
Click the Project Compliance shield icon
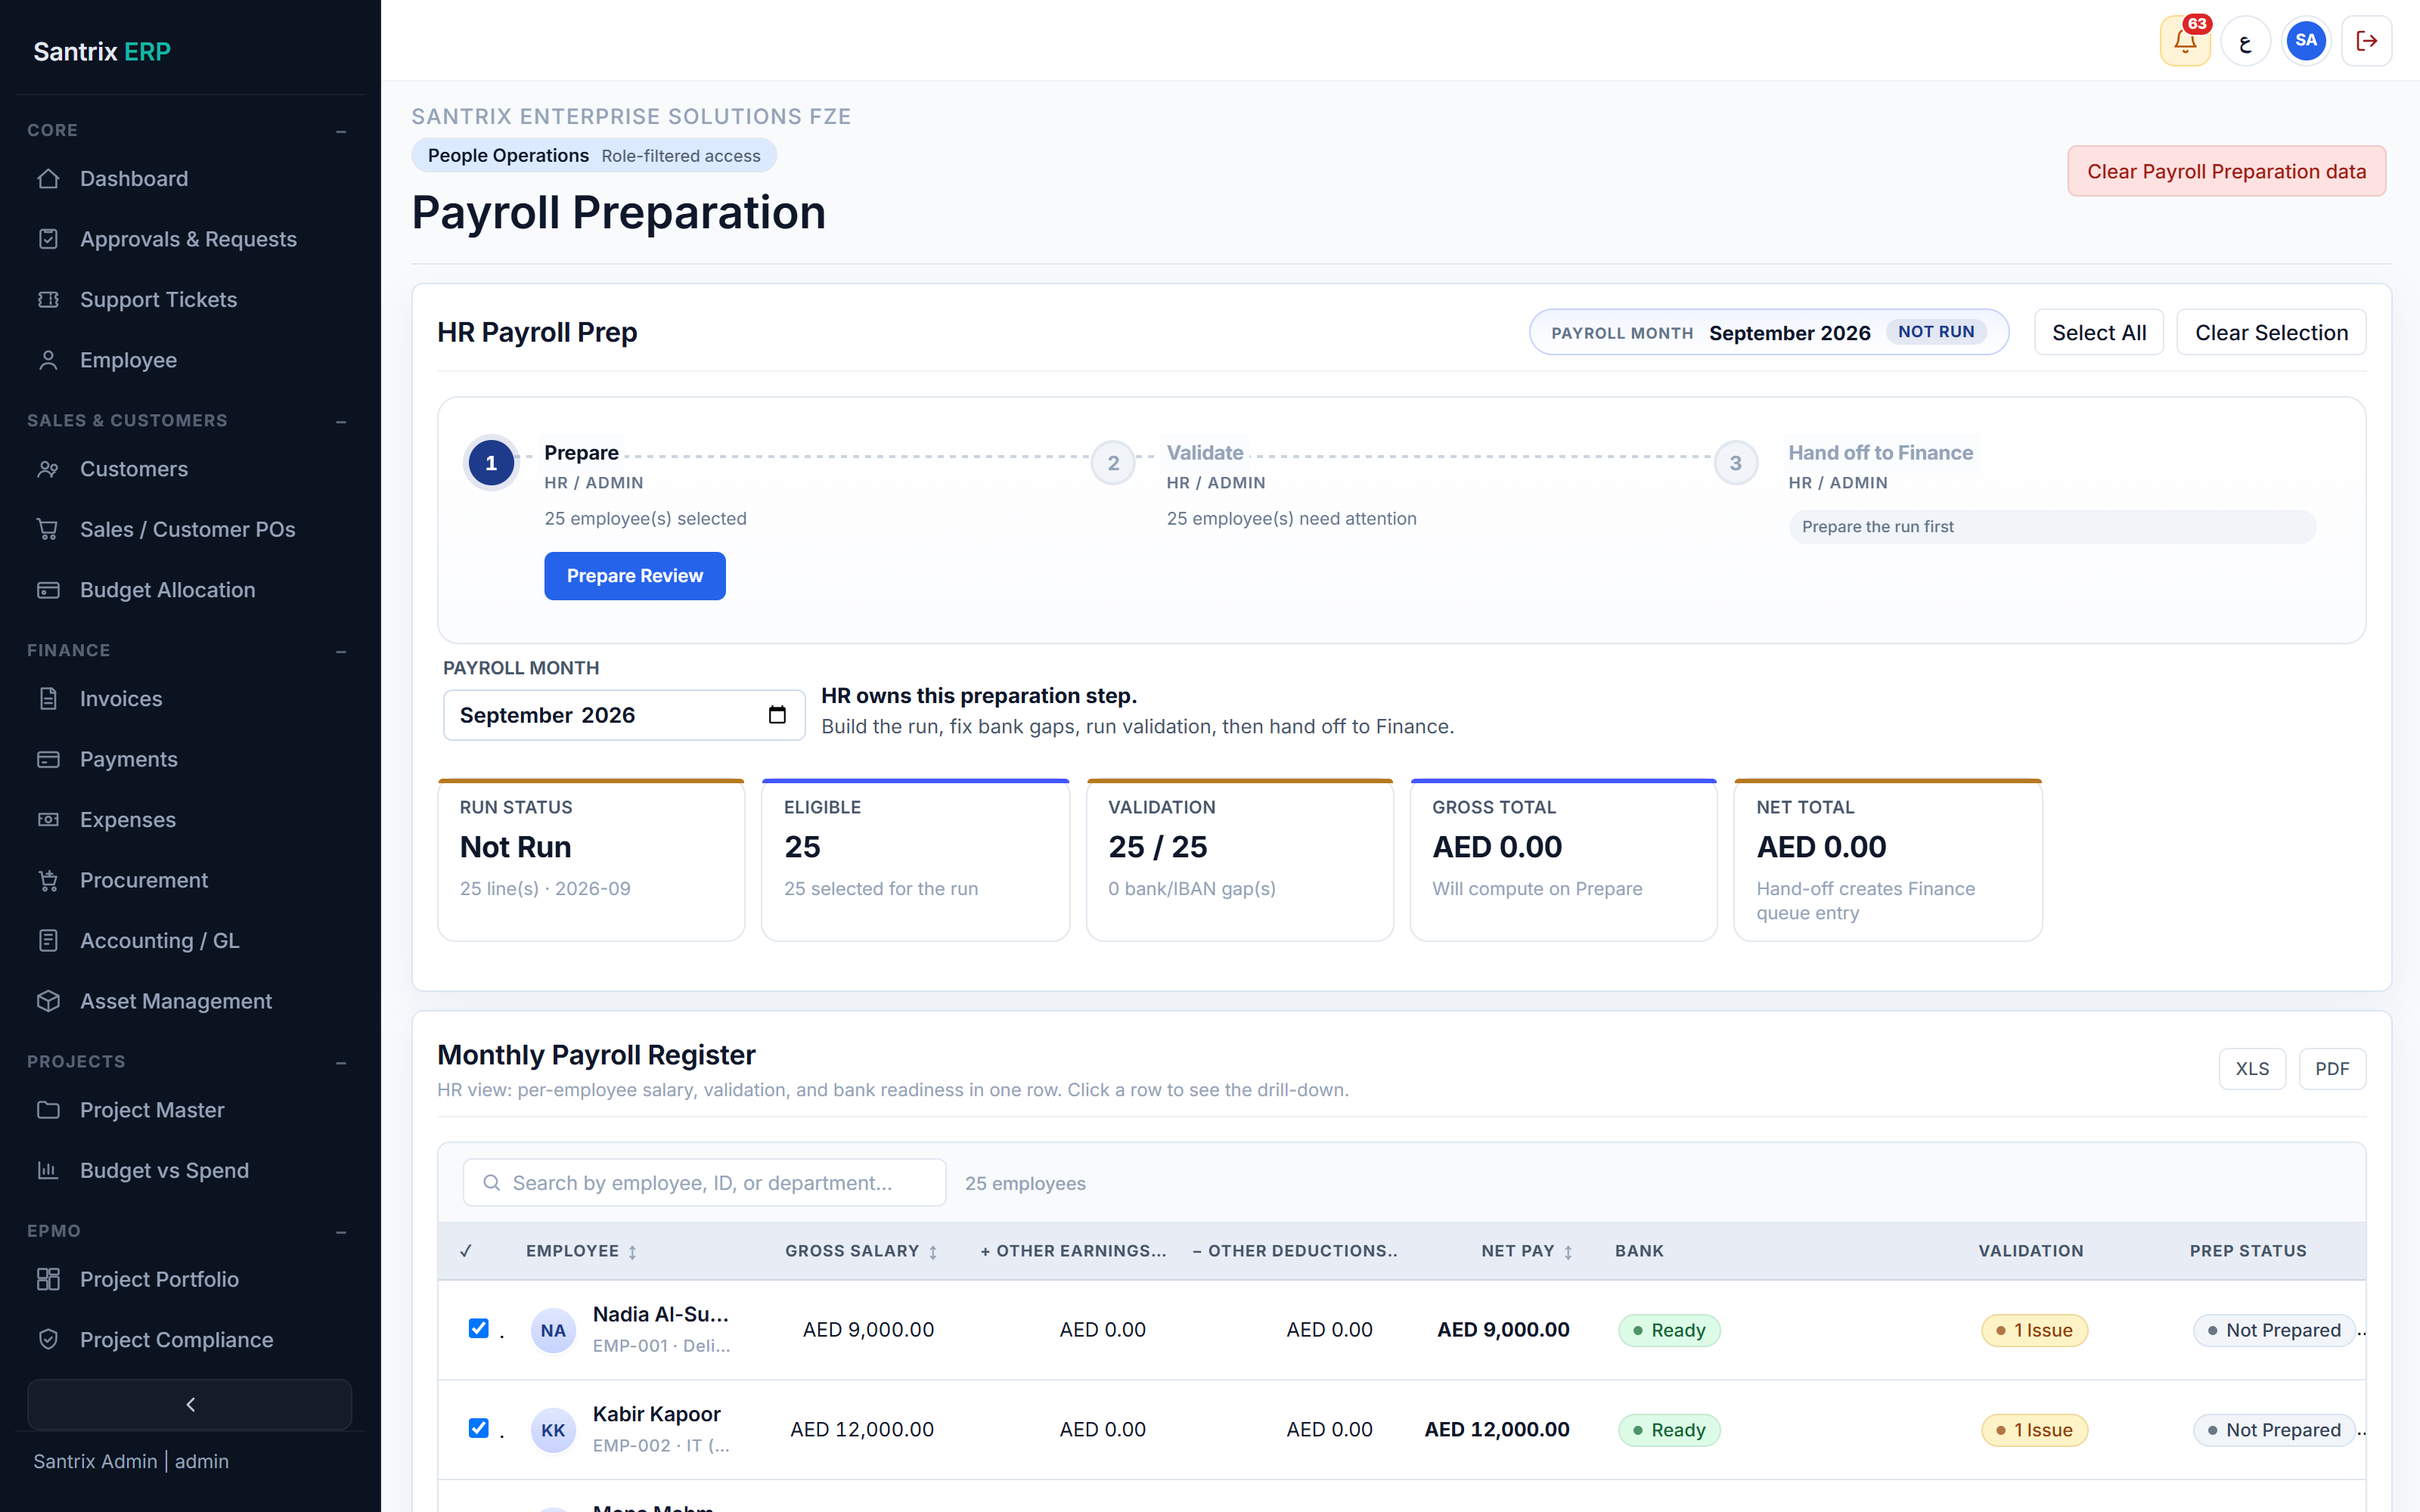click(x=48, y=1340)
